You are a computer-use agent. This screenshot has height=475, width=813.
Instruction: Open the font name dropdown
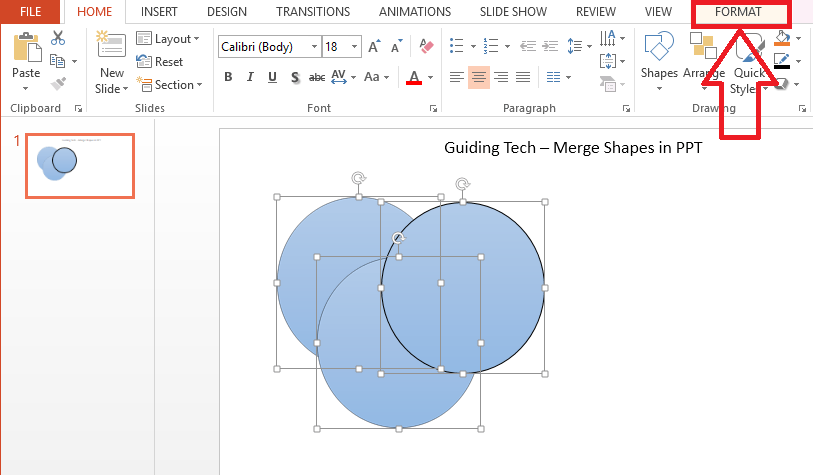click(314, 47)
